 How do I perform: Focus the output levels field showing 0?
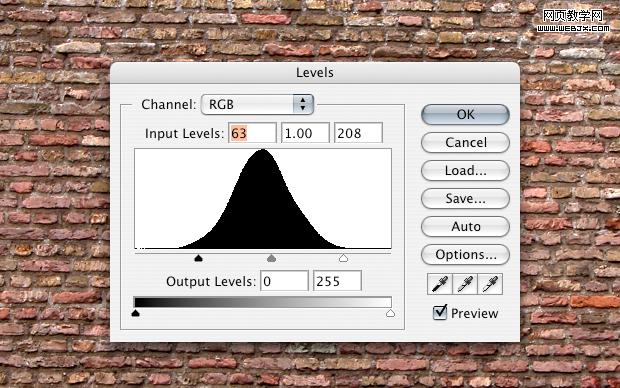click(x=284, y=281)
